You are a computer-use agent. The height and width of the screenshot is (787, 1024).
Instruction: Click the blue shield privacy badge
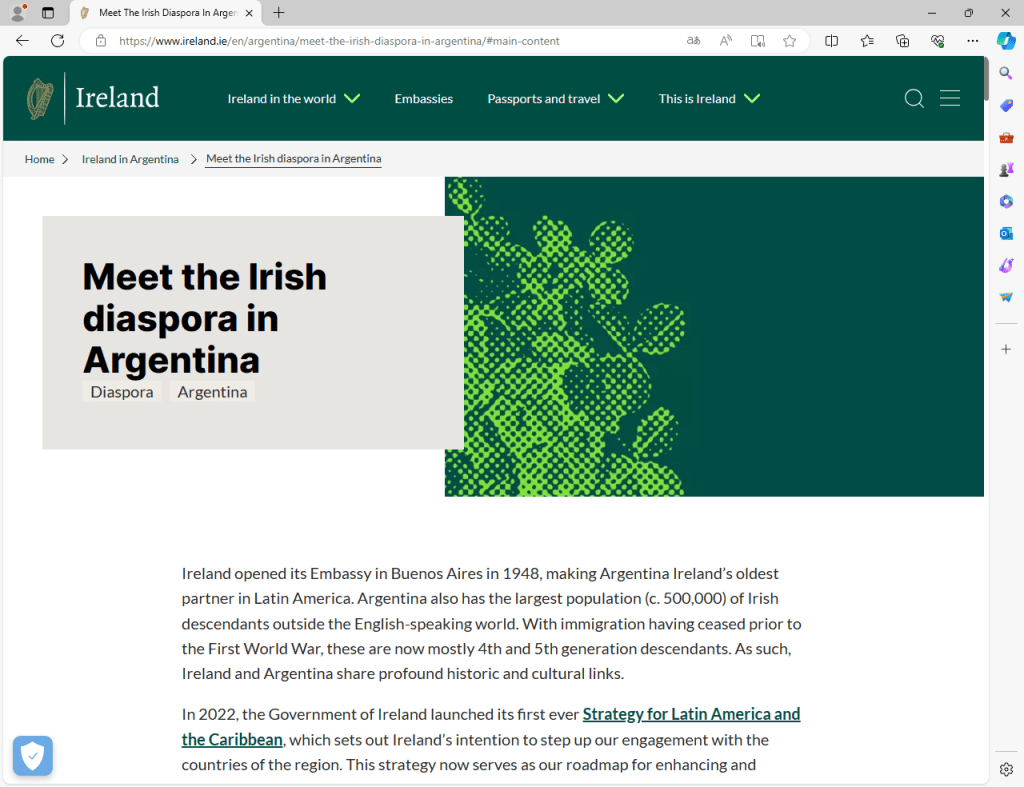pos(33,756)
